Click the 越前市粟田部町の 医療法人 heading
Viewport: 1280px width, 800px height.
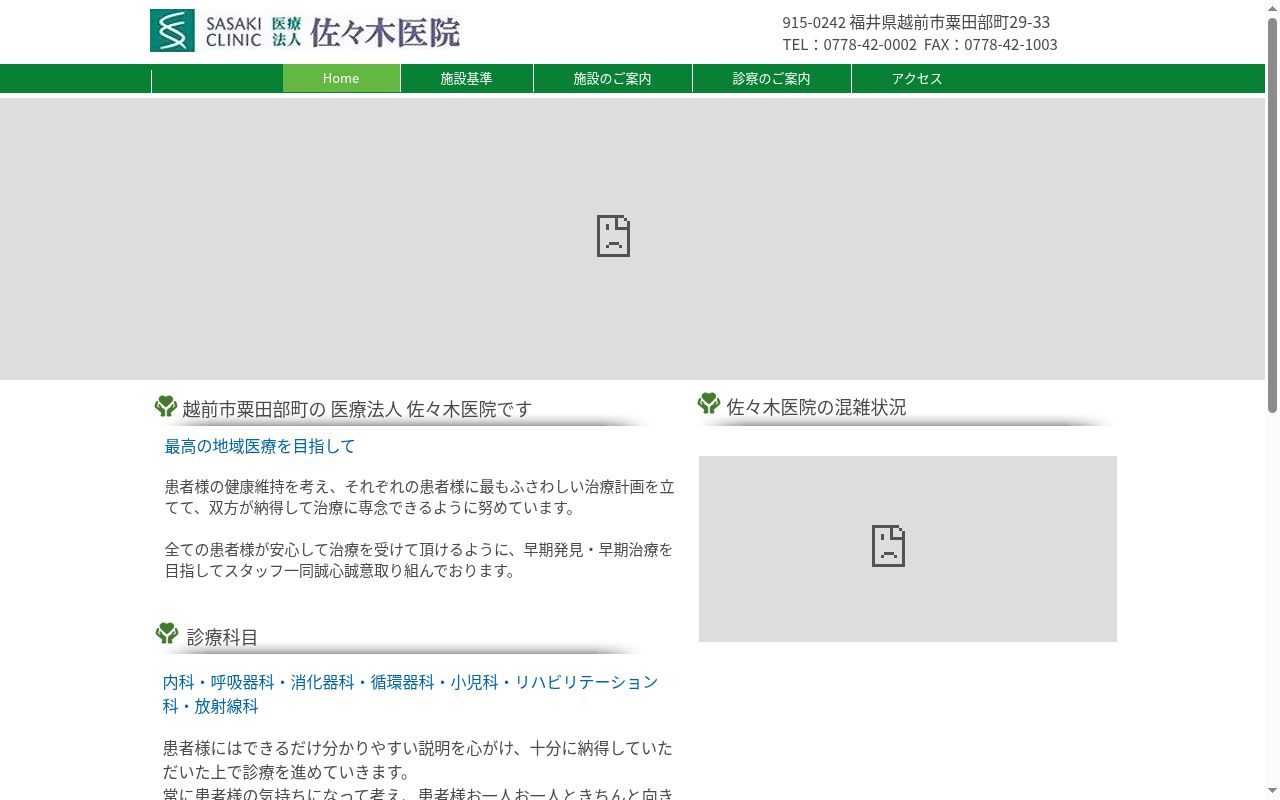click(x=357, y=409)
